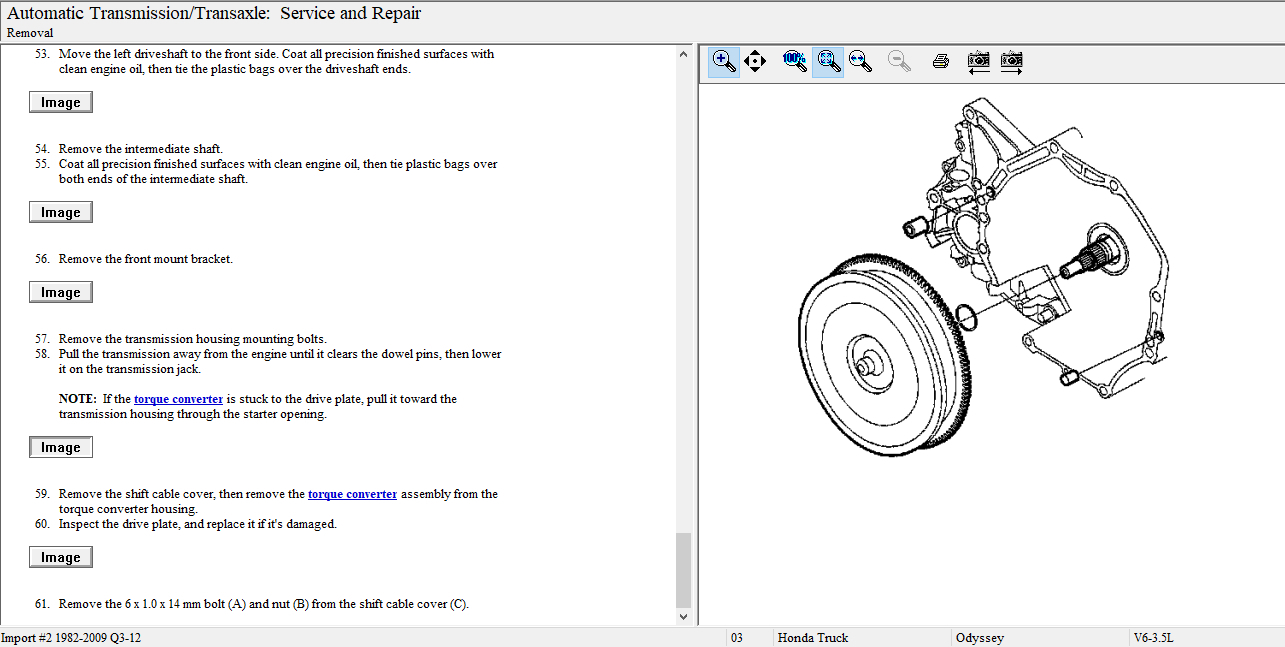This screenshot has width=1285, height=647.
Task: Select the zoom in magnifier tool
Action: 724,62
